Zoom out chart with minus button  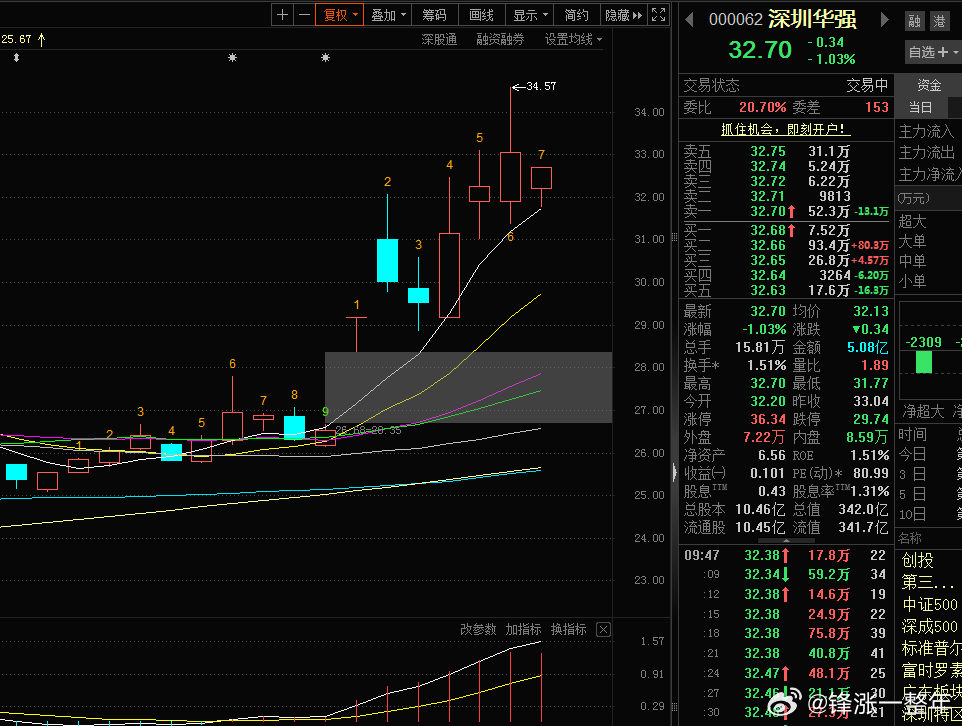pos(304,15)
